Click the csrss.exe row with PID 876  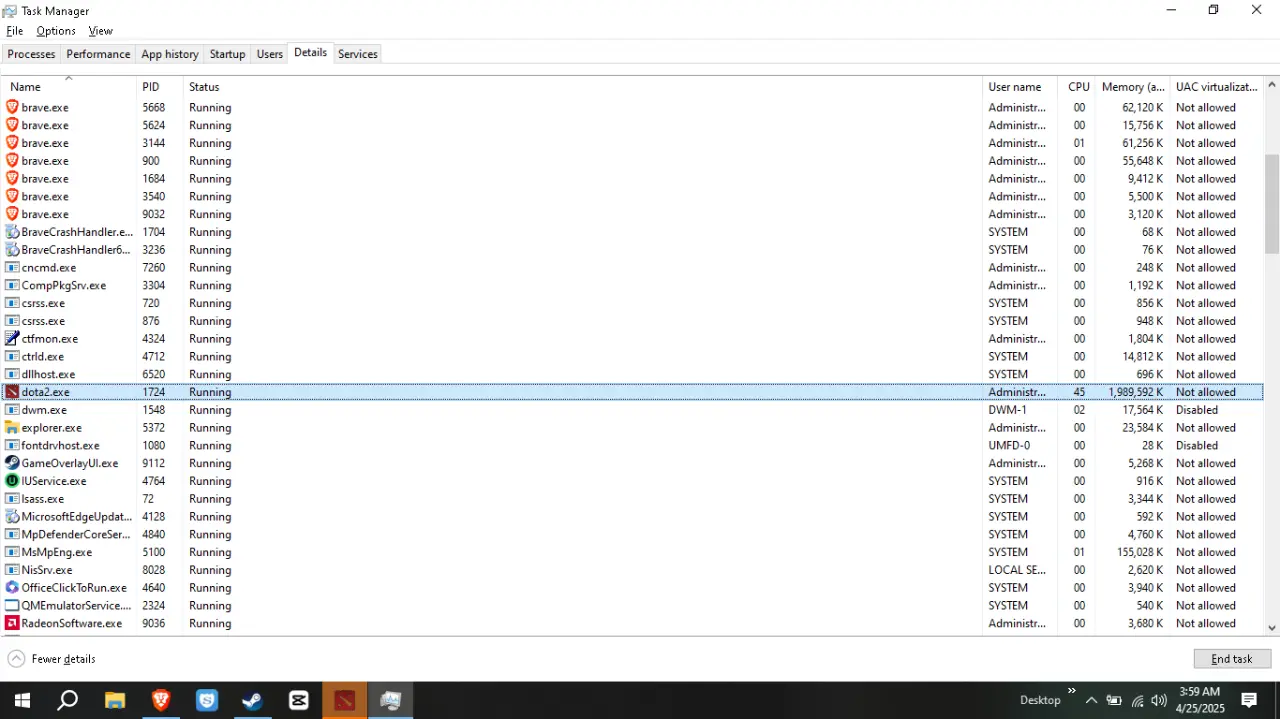(x=632, y=321)
